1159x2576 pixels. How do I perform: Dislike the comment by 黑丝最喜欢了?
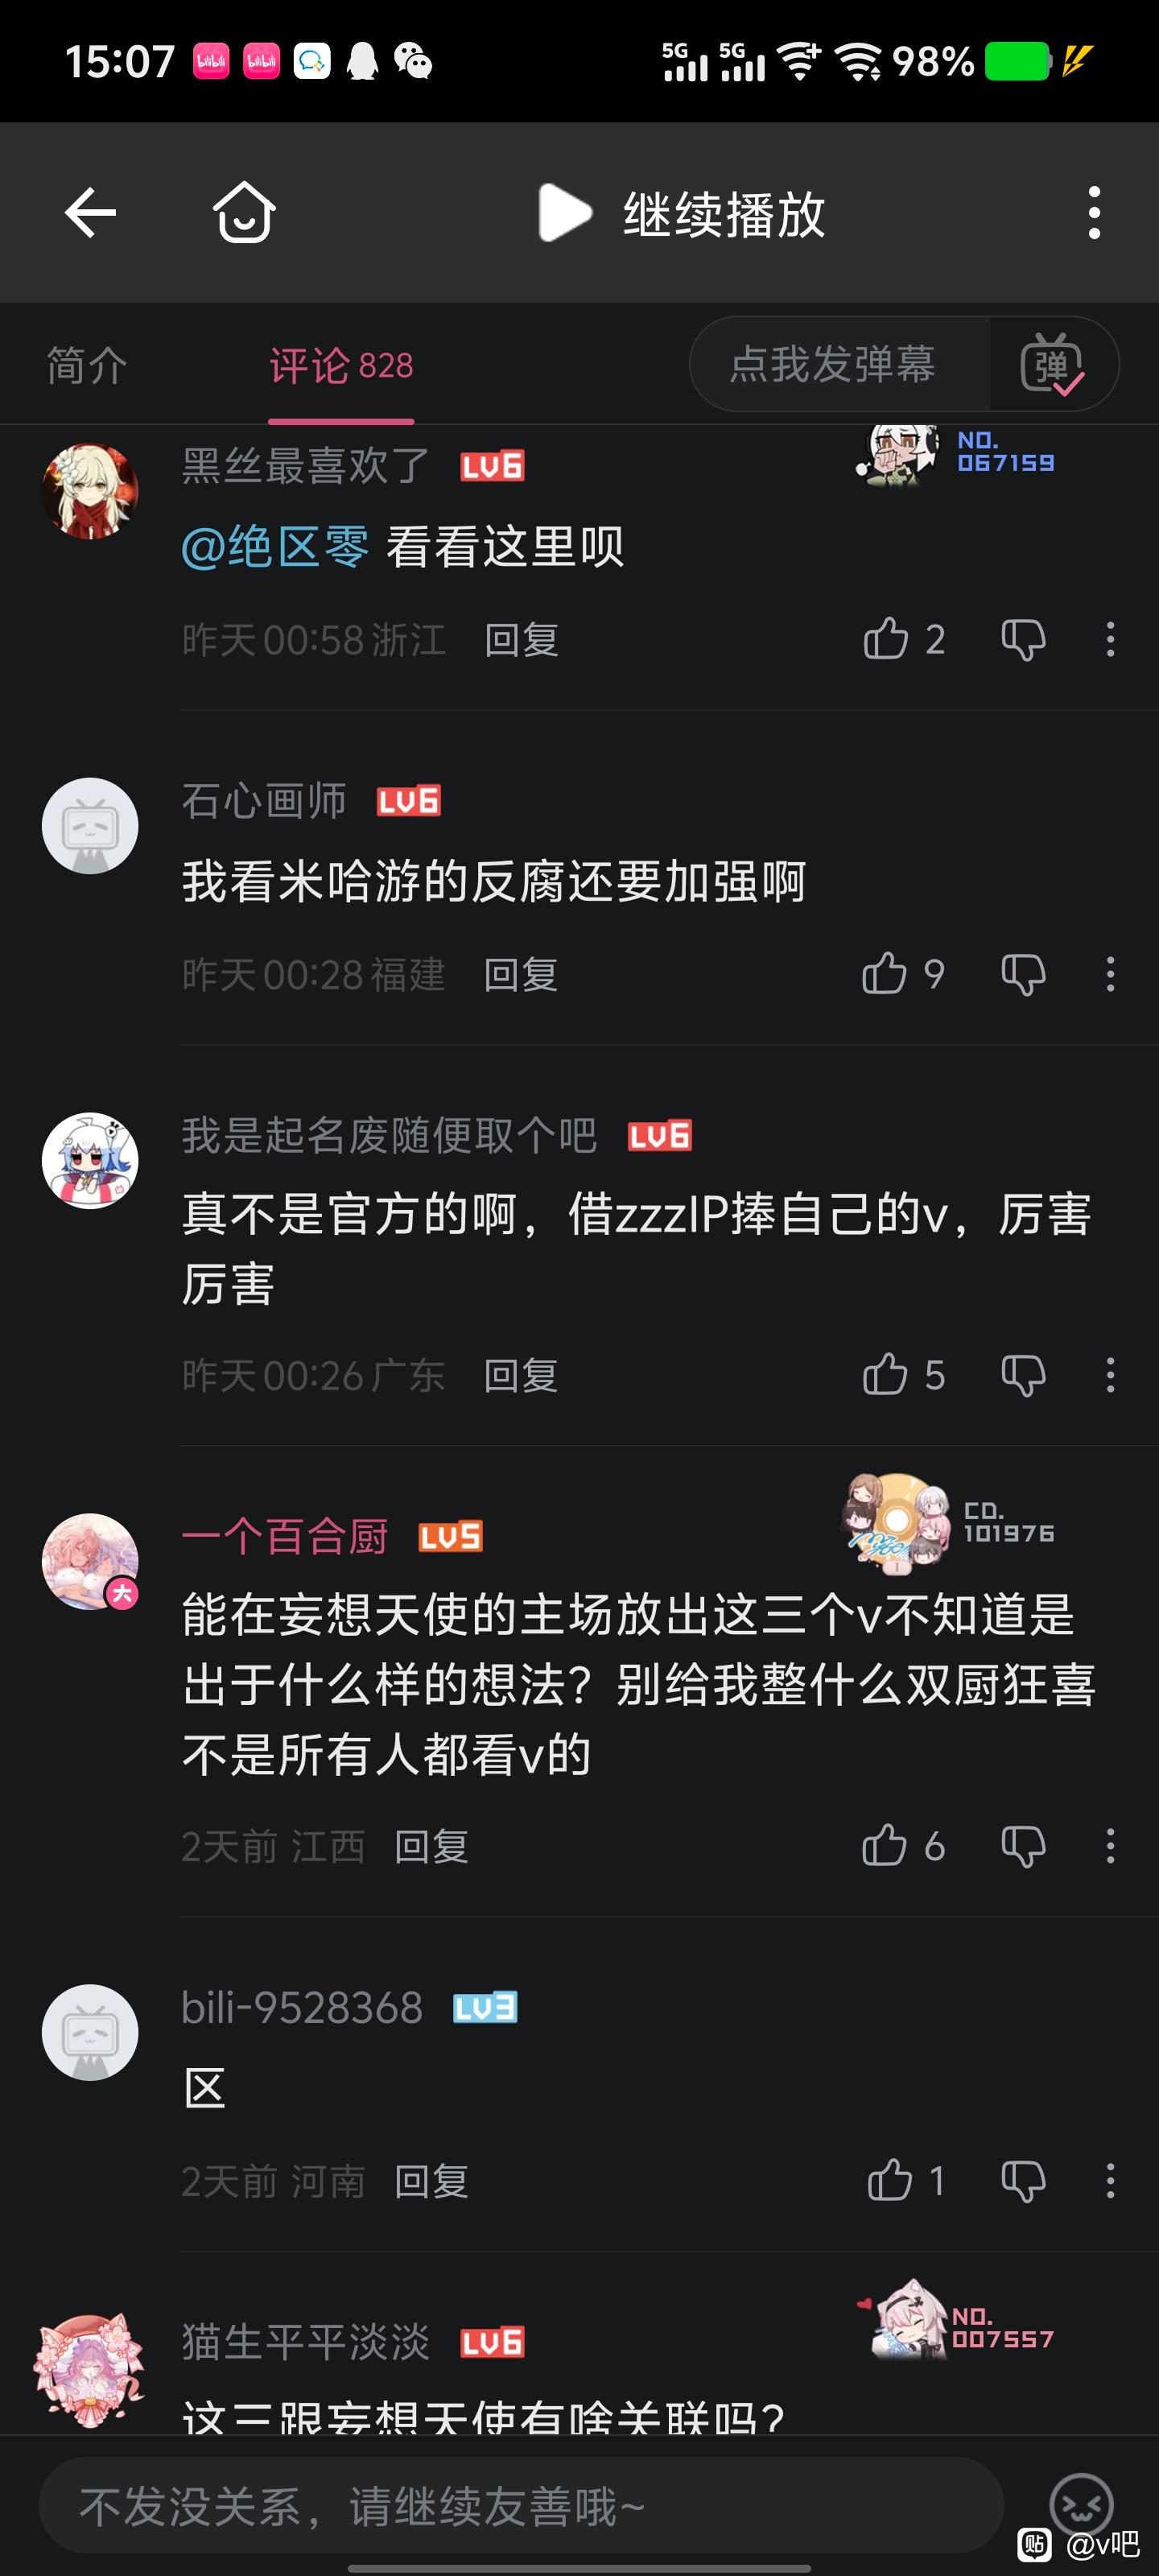(x=1023, y=640)
